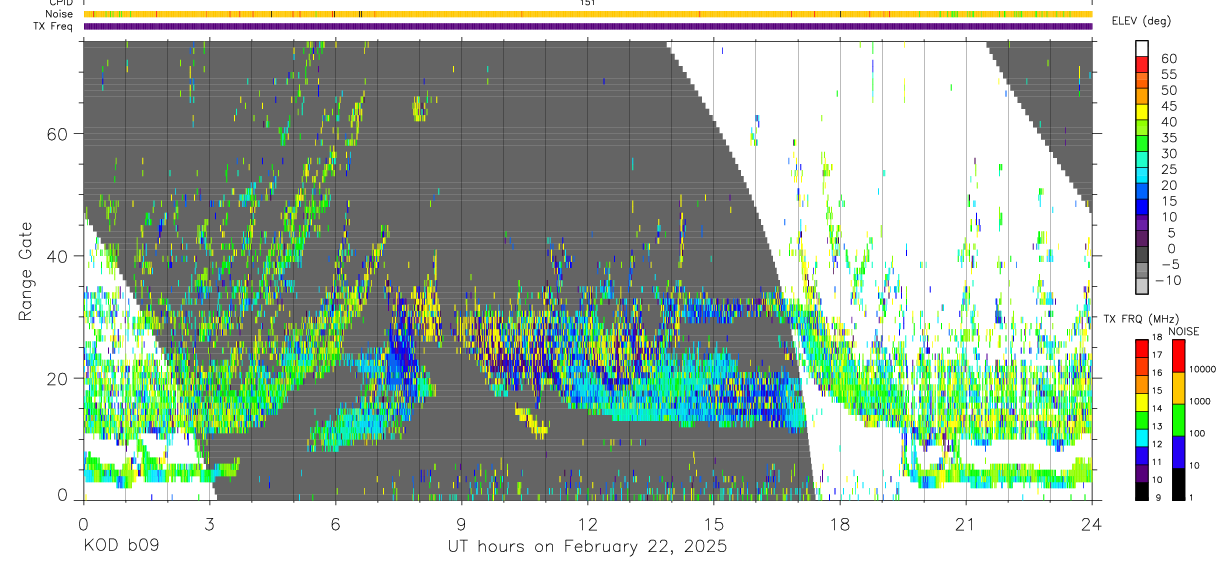Click the orange Noise strip bar
This screenshot has width=1228, height=567.
pyautogui.click(x=587, y=14)
